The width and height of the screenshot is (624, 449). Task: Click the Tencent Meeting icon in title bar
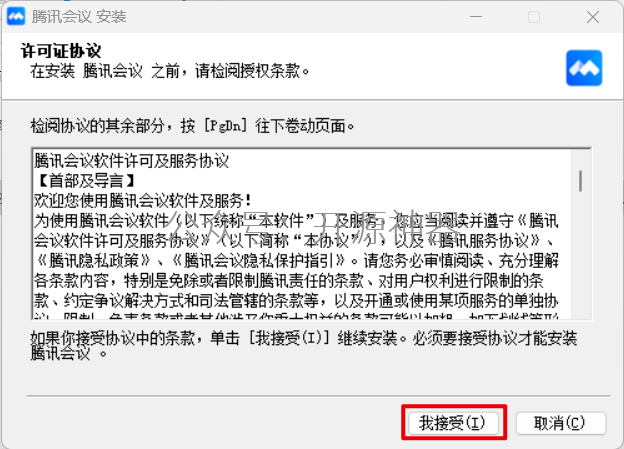[x=16, y=17]
